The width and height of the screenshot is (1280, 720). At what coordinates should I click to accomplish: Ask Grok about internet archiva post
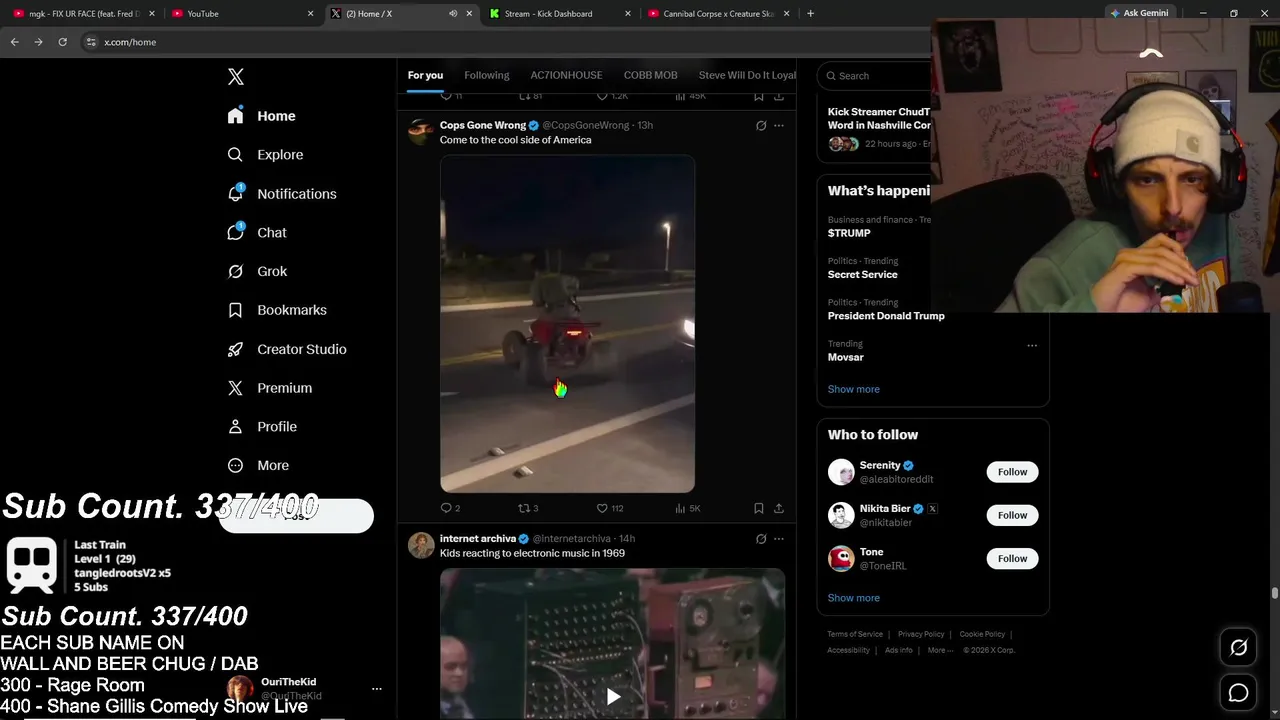pos(761,539)
